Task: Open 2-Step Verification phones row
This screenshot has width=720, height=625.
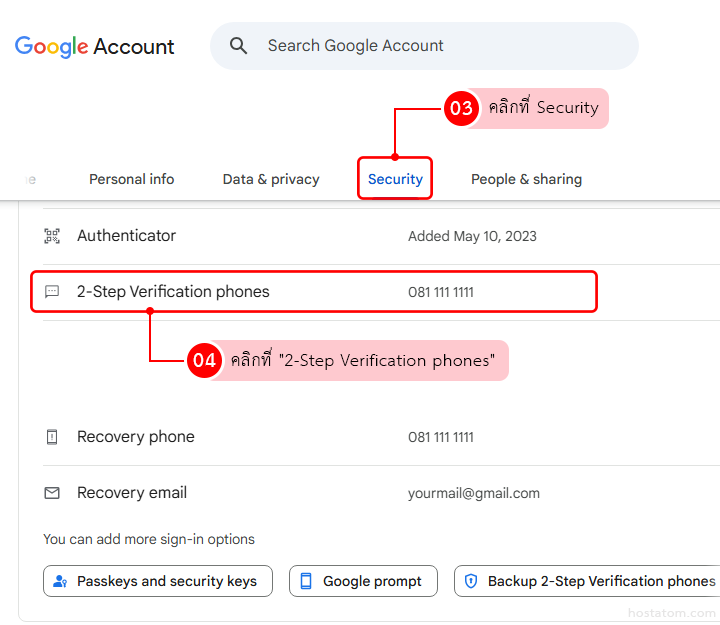Action: (300, 292)
